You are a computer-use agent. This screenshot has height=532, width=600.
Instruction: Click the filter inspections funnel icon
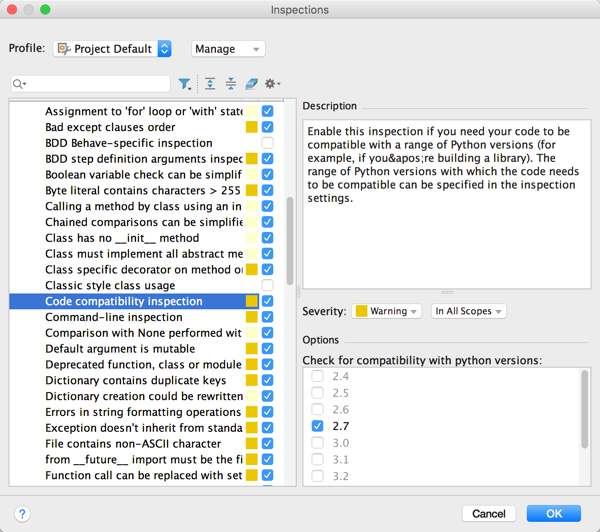[185, 84]
